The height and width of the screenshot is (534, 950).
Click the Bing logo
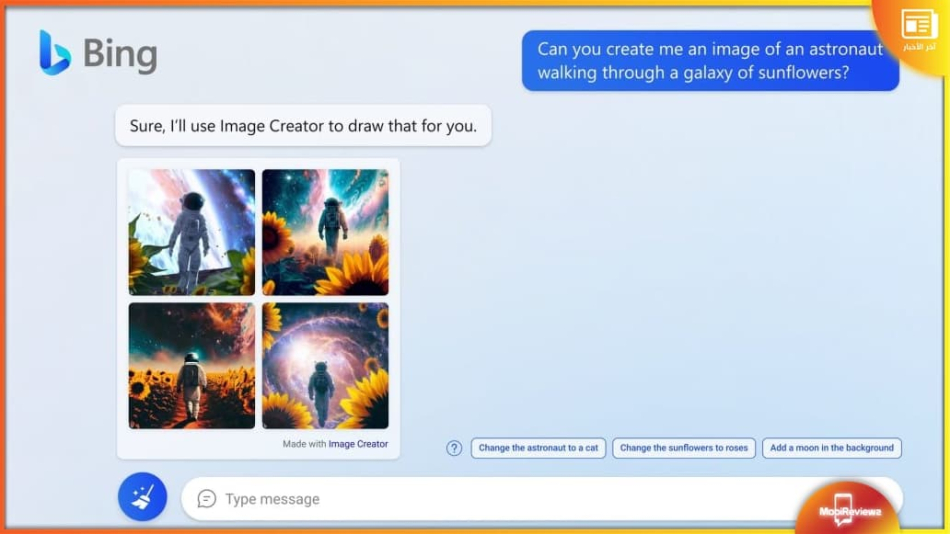pos(98,53)
